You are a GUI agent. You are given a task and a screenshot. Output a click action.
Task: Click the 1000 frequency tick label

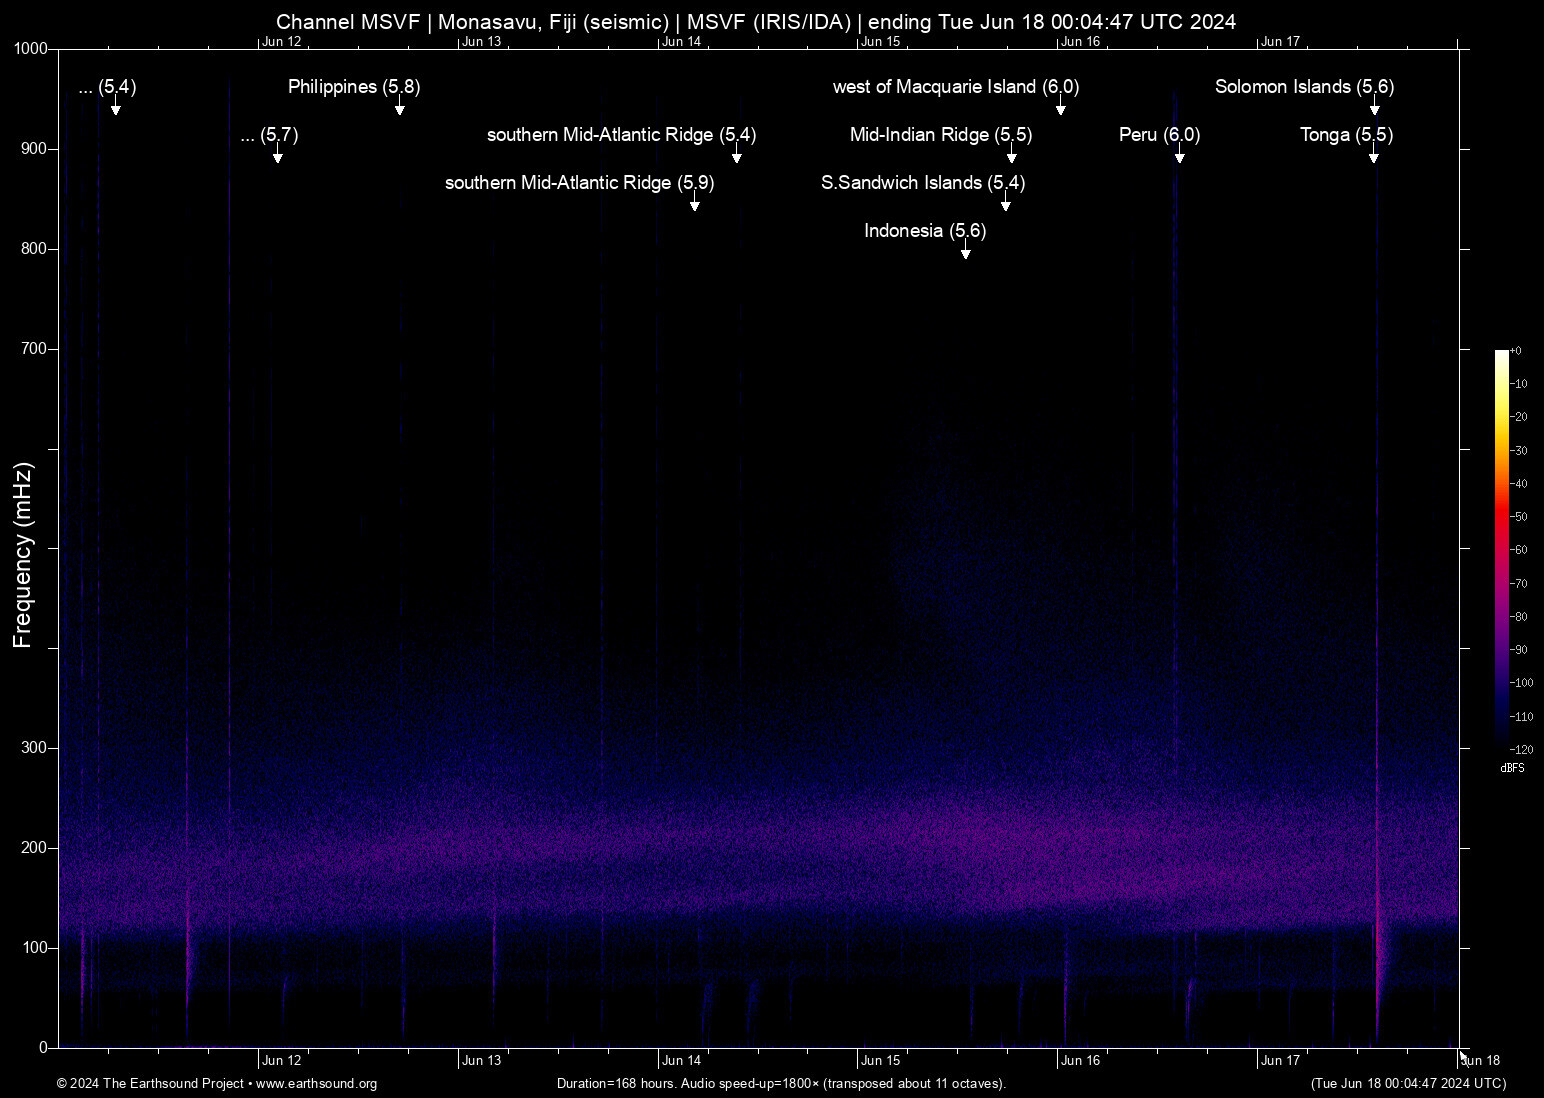pos(30,48)
